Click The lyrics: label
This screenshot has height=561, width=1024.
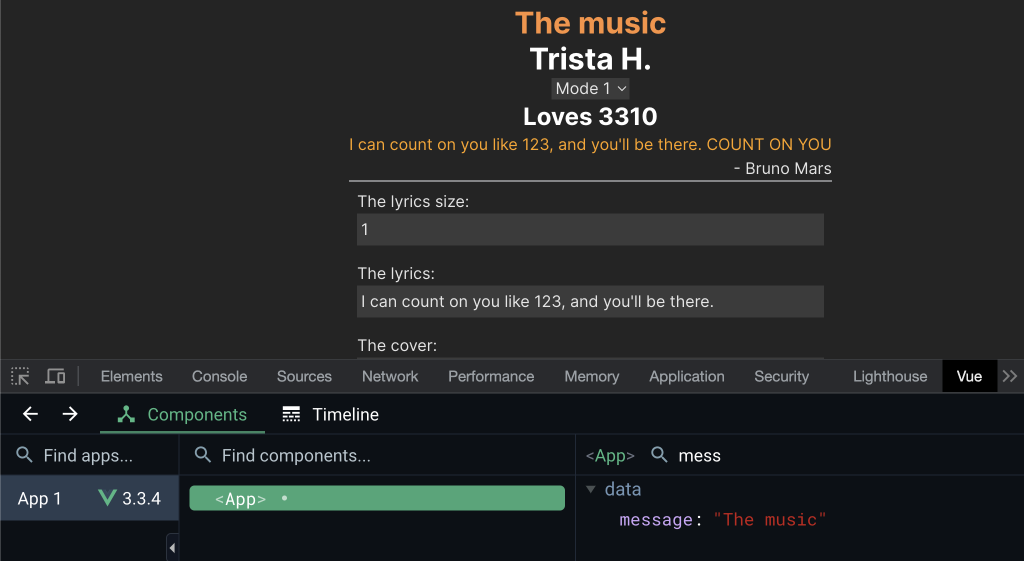click(x=396, y=274)
